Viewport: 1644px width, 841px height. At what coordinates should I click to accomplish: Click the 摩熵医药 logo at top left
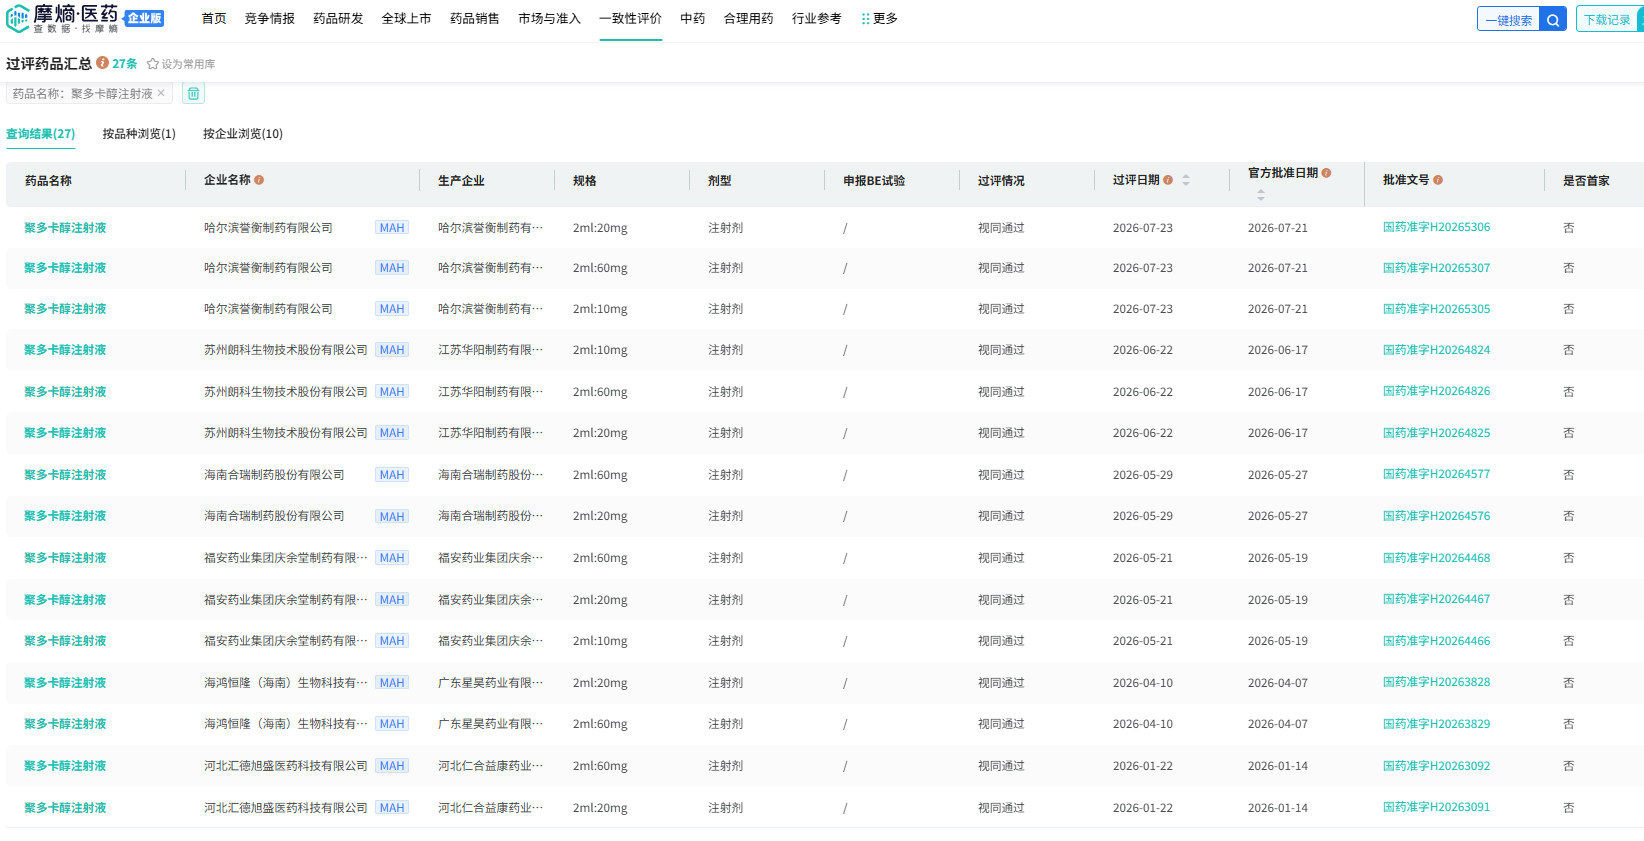[x=62, y=18]
